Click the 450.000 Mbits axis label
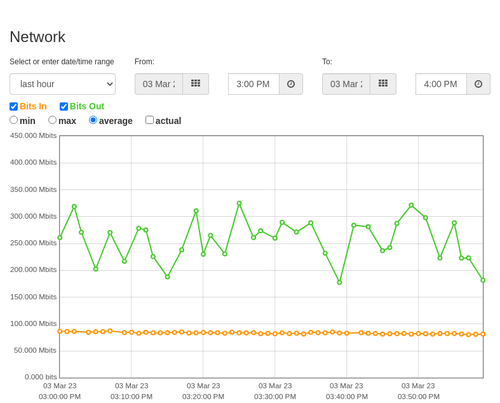The image size is (500, 403). click(x=33, y=136)
